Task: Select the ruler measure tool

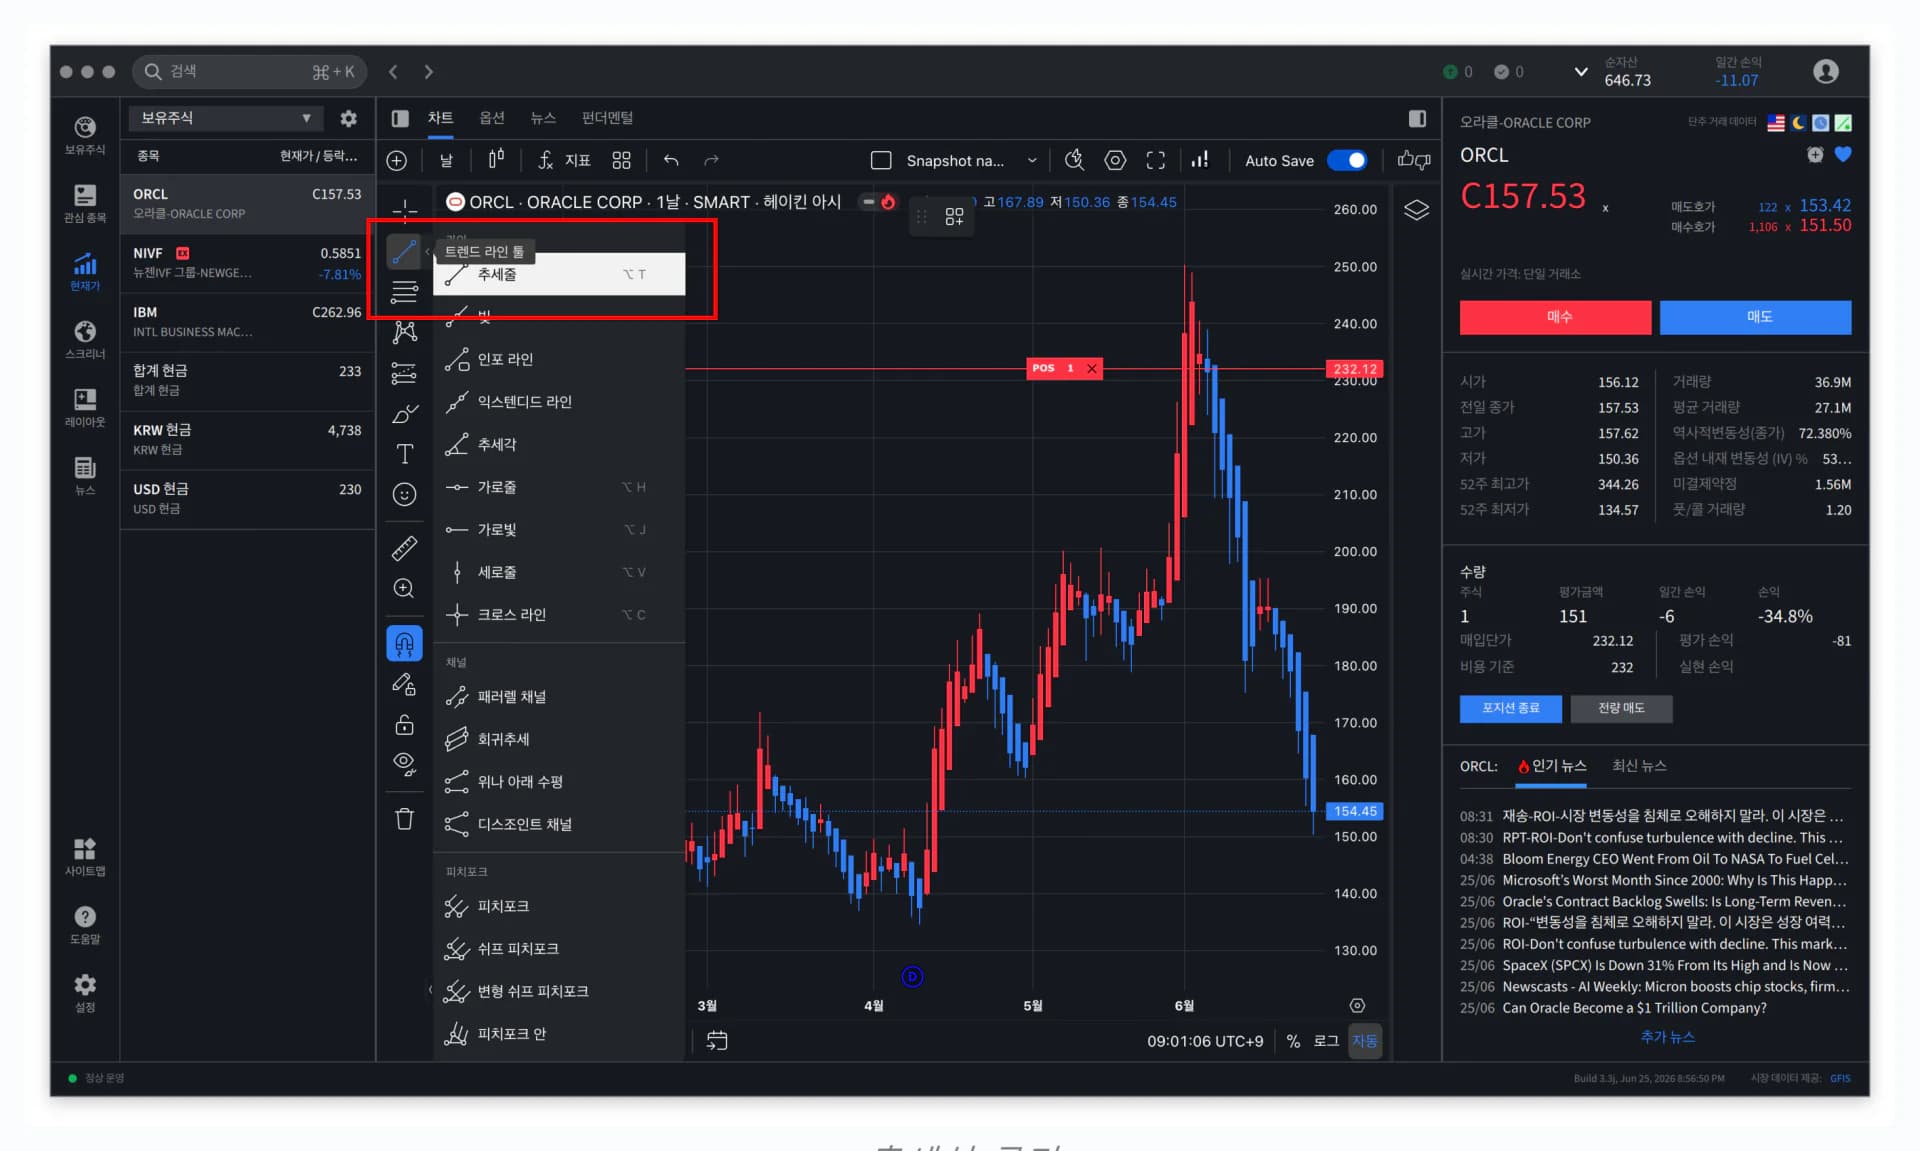Action: coord(404,548)
